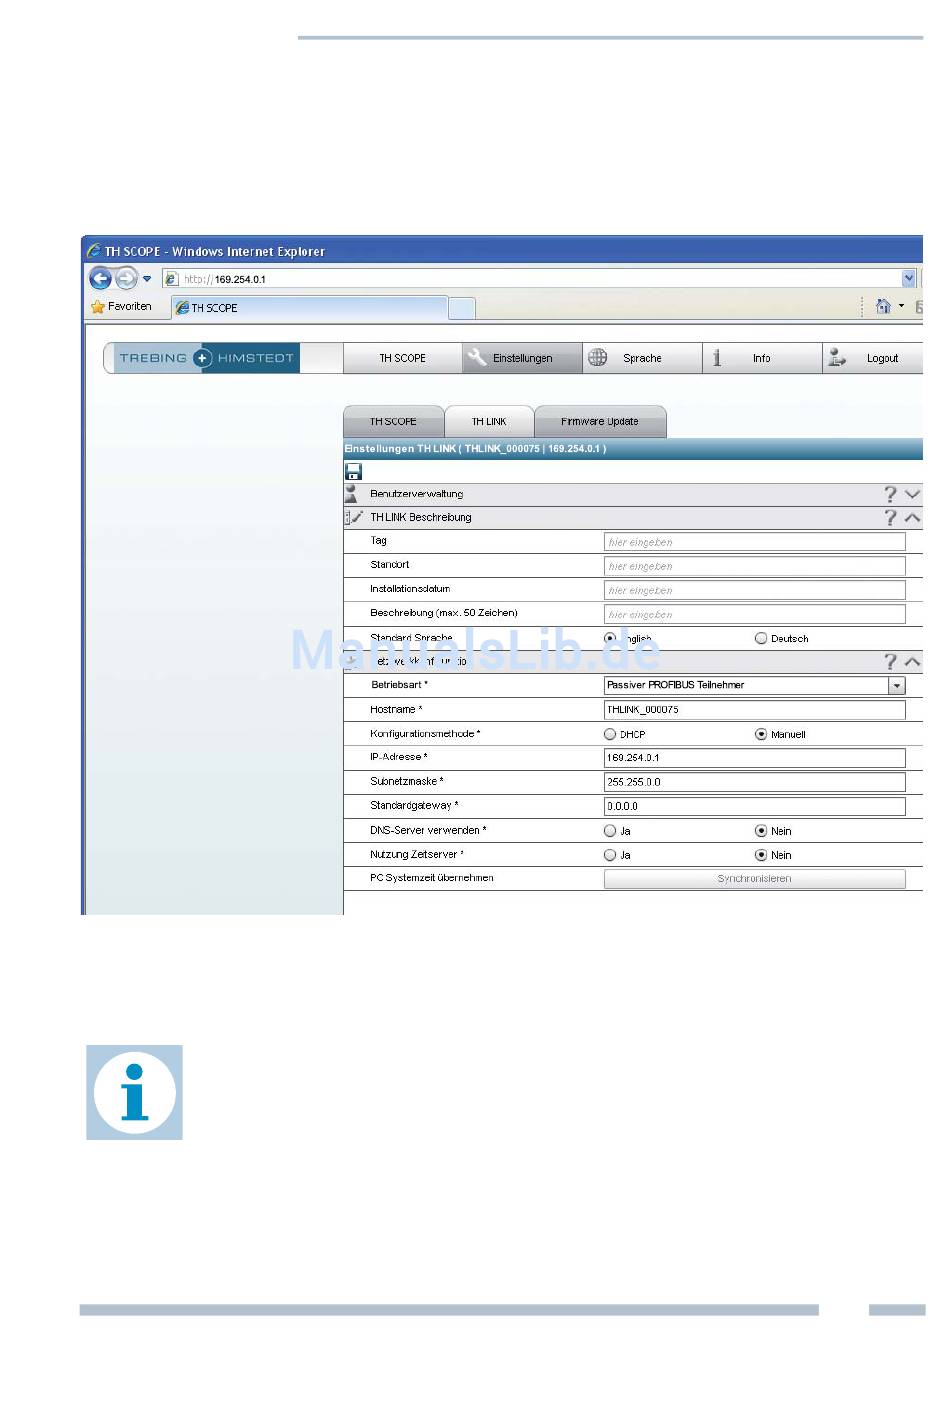Click the Info "i" icon in navigation

pyautogui.click(x=716, y=357)
